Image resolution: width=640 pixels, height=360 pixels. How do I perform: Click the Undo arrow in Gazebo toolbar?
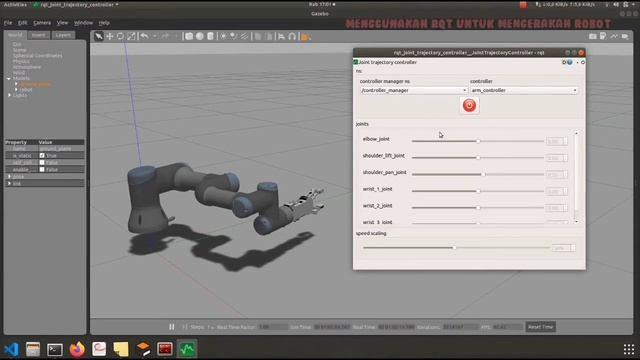pos(144,36)
